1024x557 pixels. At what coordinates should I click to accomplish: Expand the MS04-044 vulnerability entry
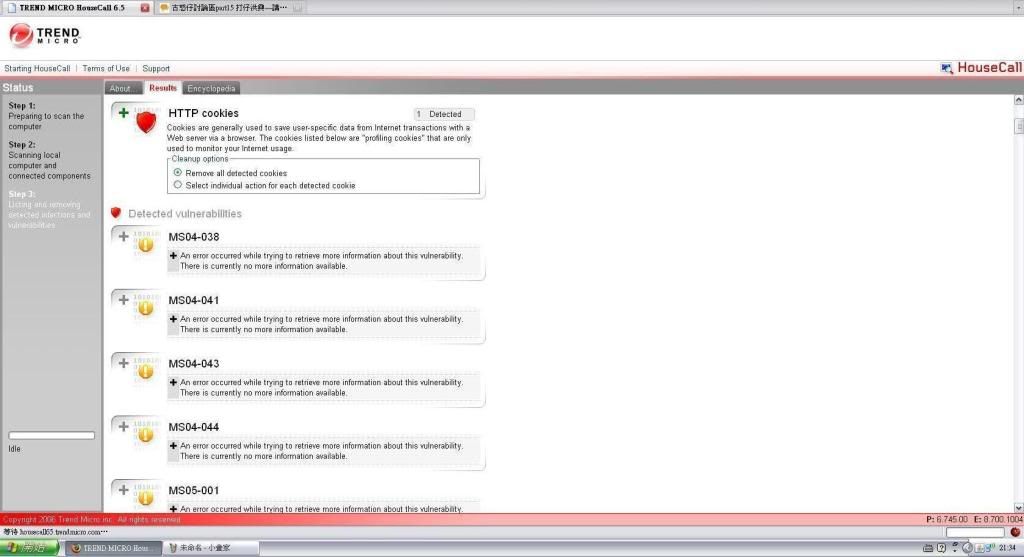tap(123, 426)
